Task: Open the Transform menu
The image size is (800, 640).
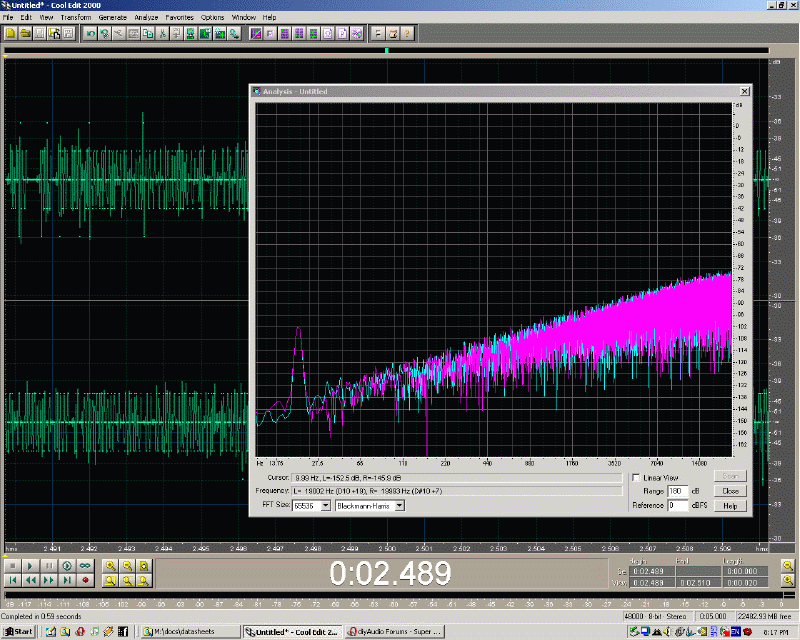Action: (x=76, y=17)
